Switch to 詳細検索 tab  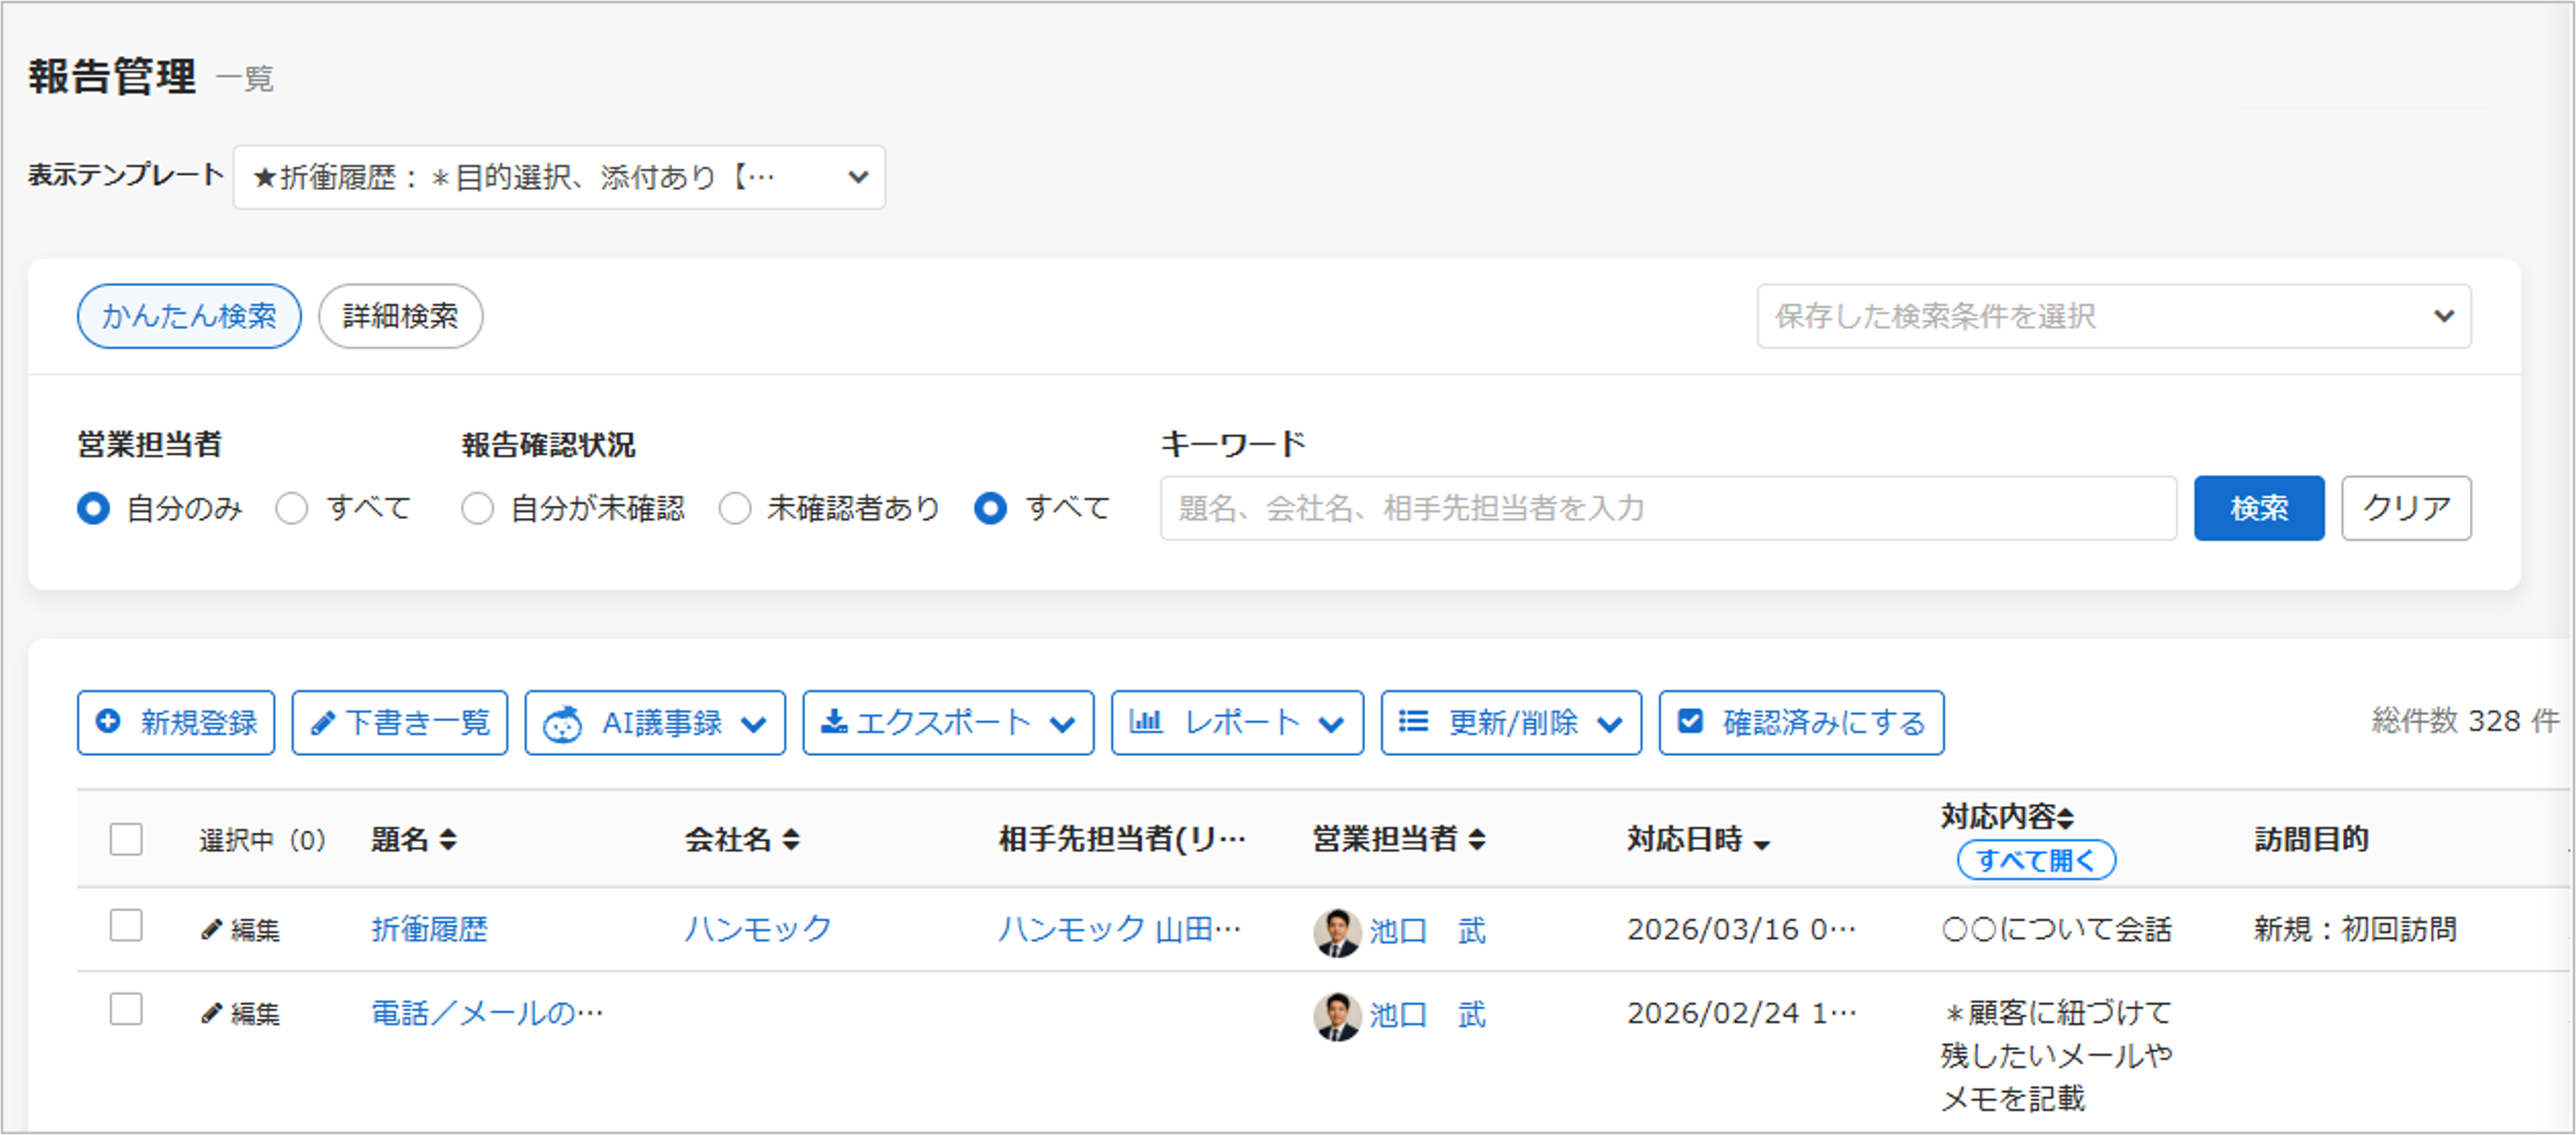[x=400, y=317]
